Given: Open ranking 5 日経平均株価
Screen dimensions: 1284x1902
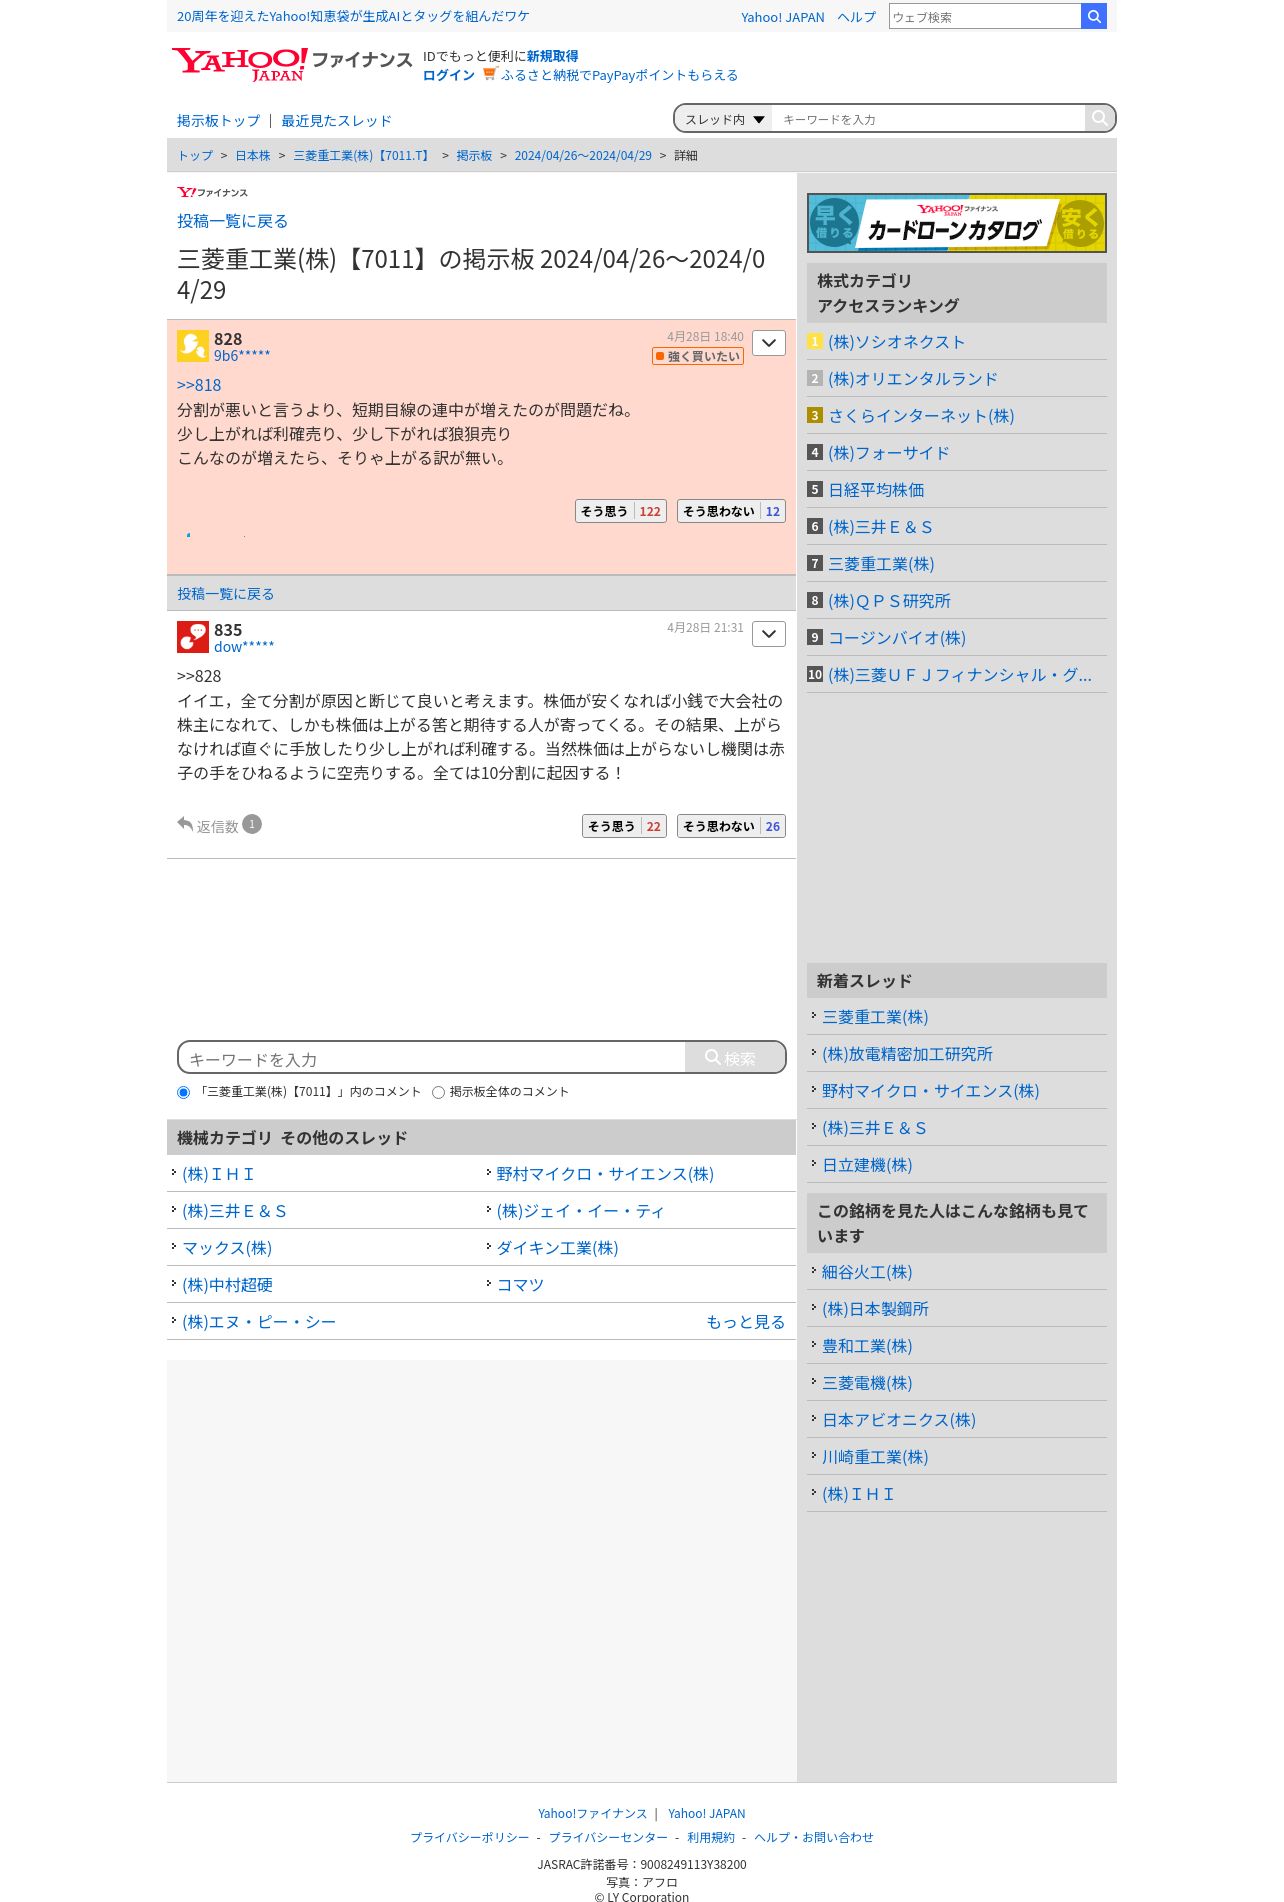Looking at the screenshot, I should (x=876, y=490).
